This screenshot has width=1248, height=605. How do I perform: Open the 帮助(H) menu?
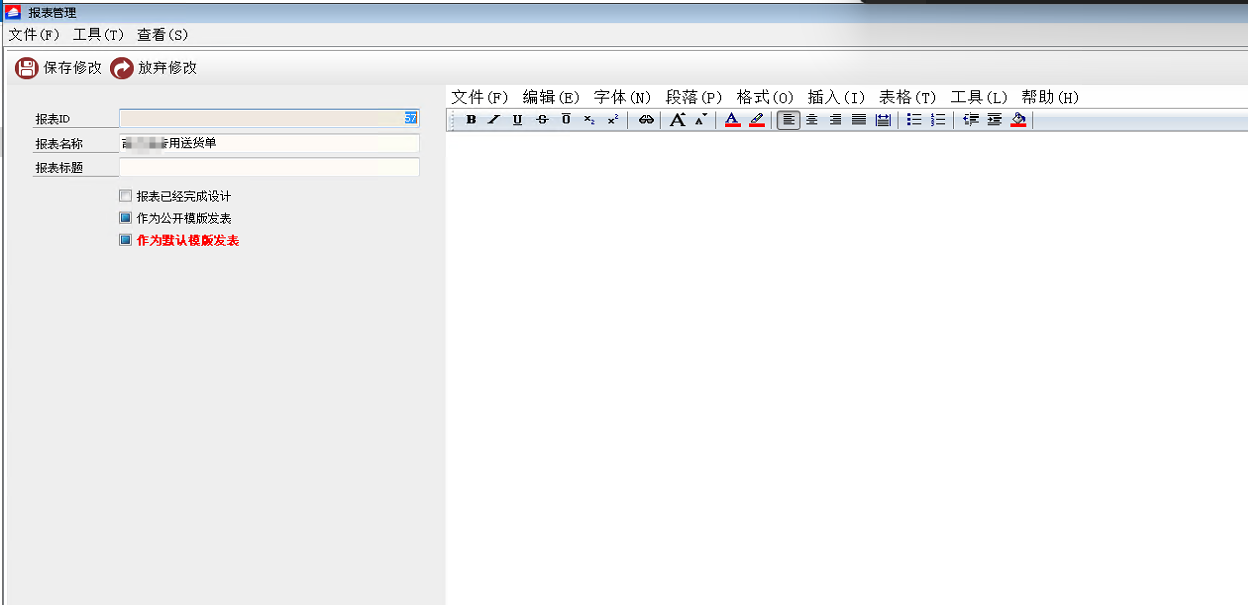[1050, 97]
